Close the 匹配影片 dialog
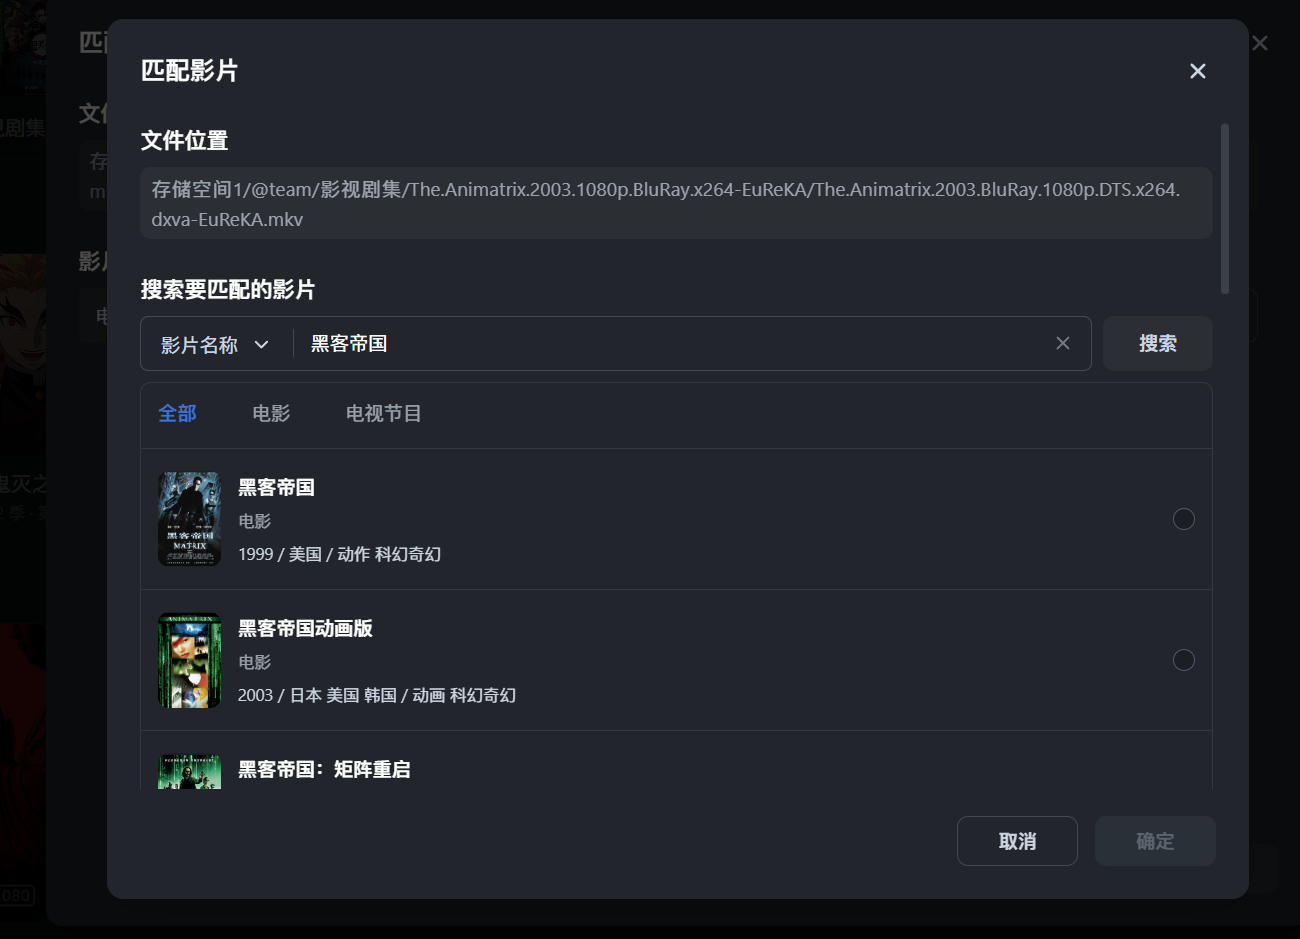Screen dimensions: 1300x939 click(x=1197, y=71)
